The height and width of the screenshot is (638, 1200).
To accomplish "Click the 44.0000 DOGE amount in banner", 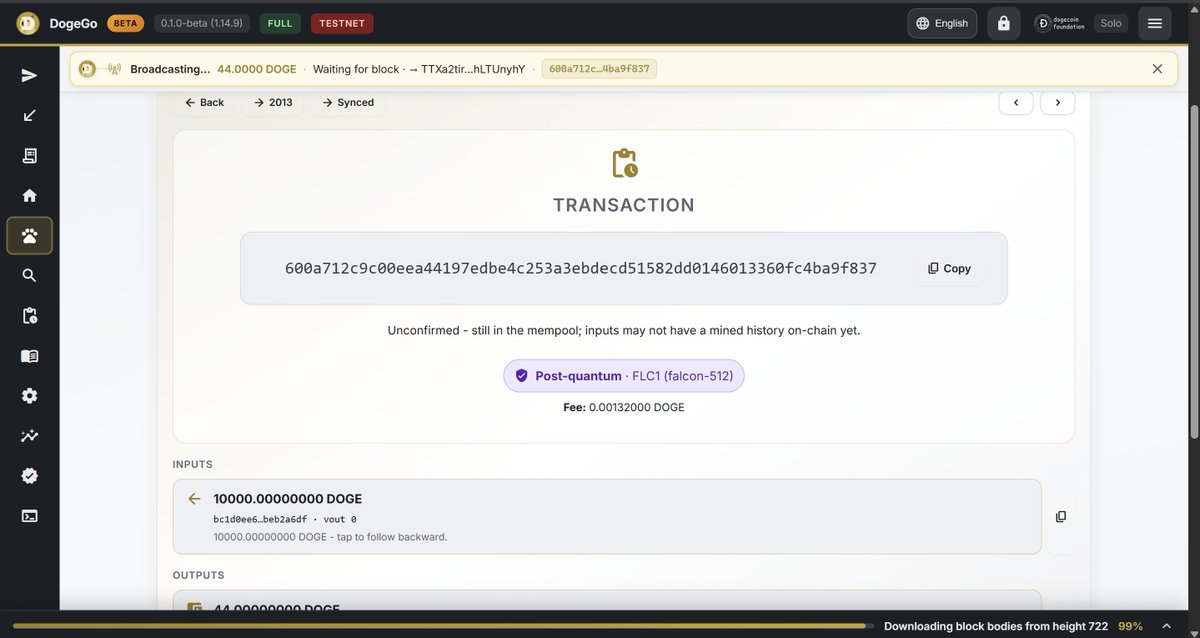I will (257, 69).
